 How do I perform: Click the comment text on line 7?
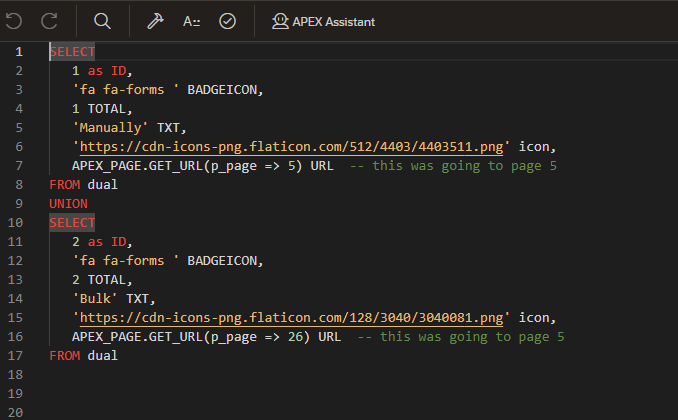tap(464, 166)
